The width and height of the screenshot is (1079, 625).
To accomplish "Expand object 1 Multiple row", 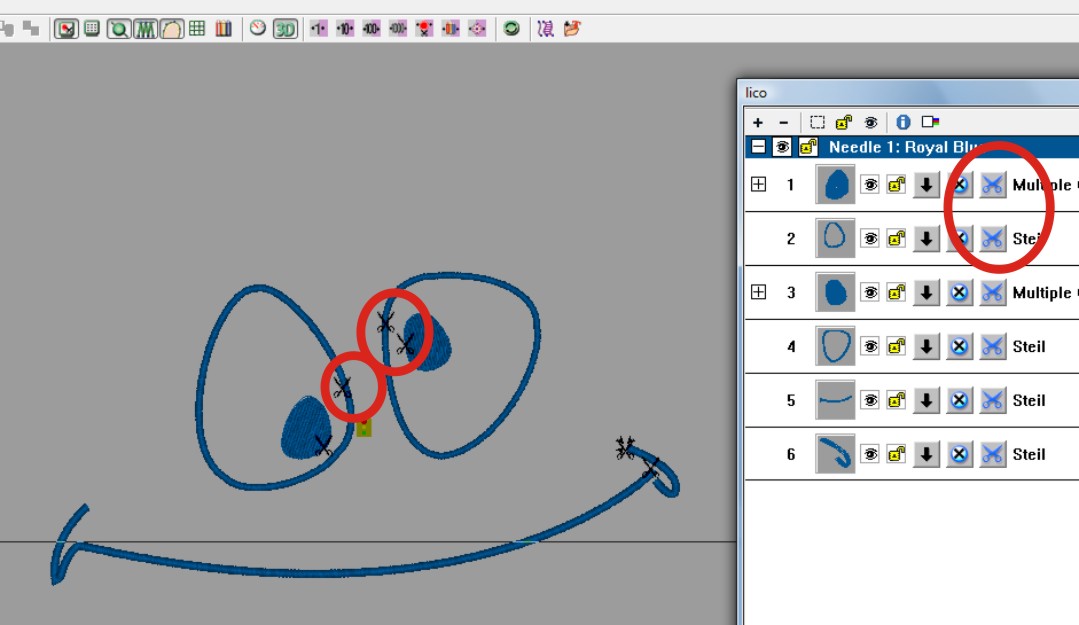I will [758, 184].
